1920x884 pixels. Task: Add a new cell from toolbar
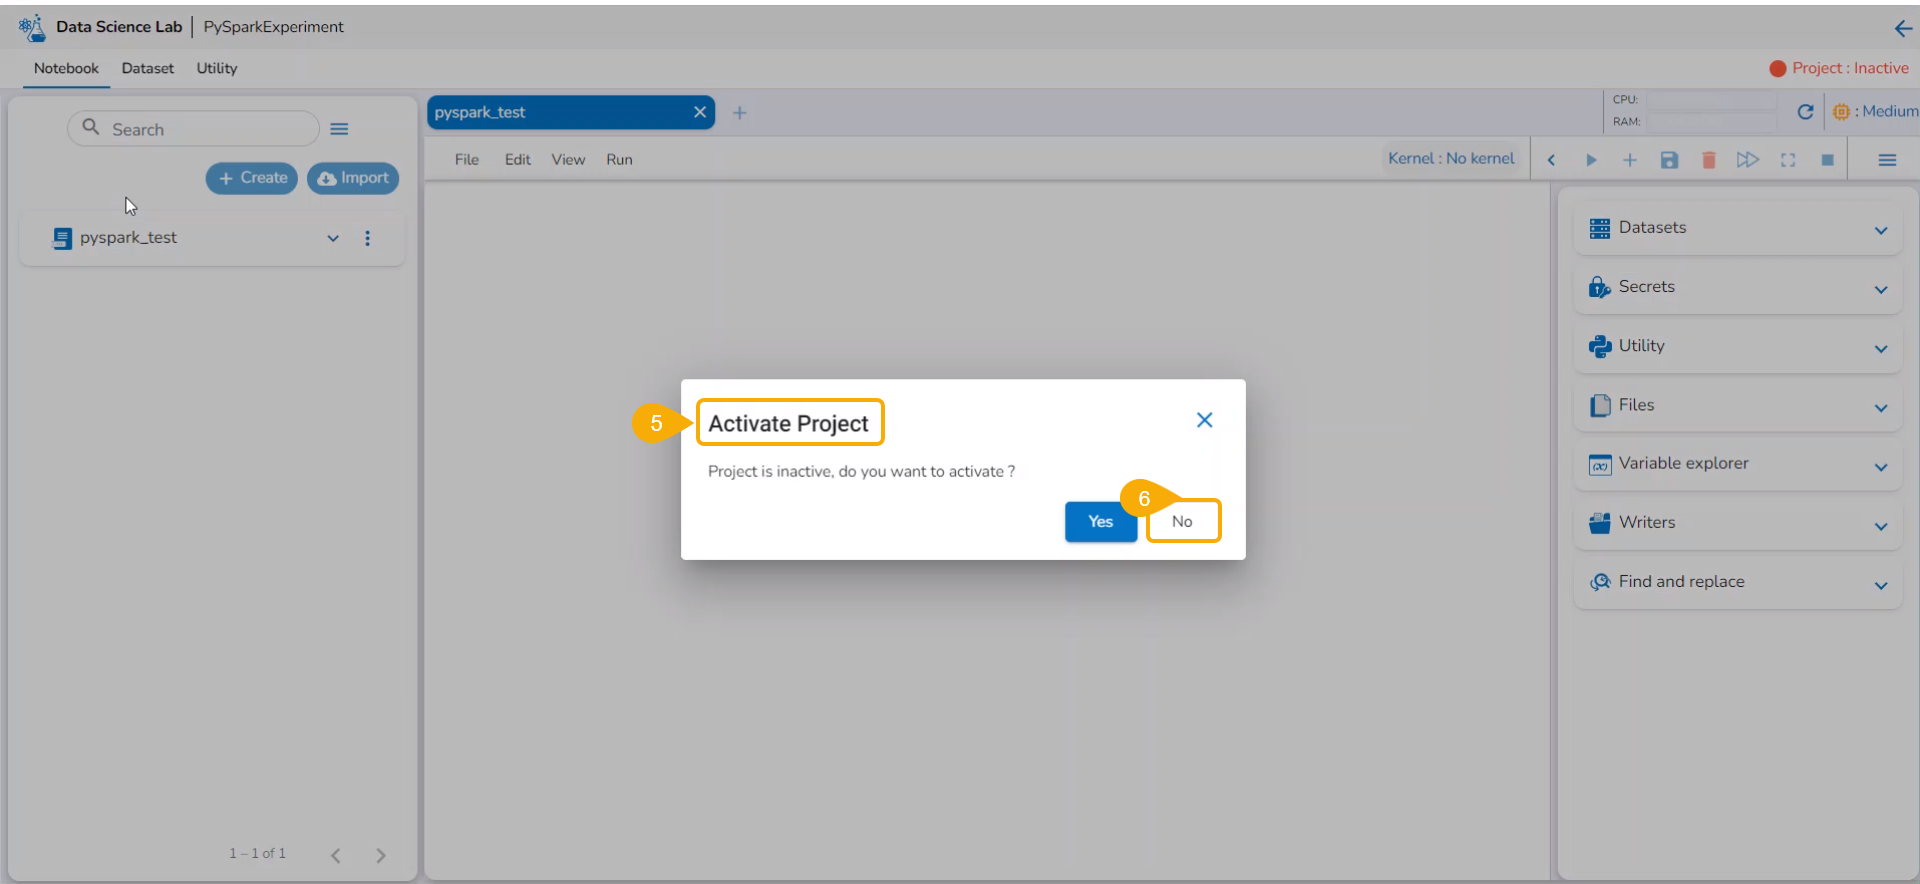[1630, 160]
